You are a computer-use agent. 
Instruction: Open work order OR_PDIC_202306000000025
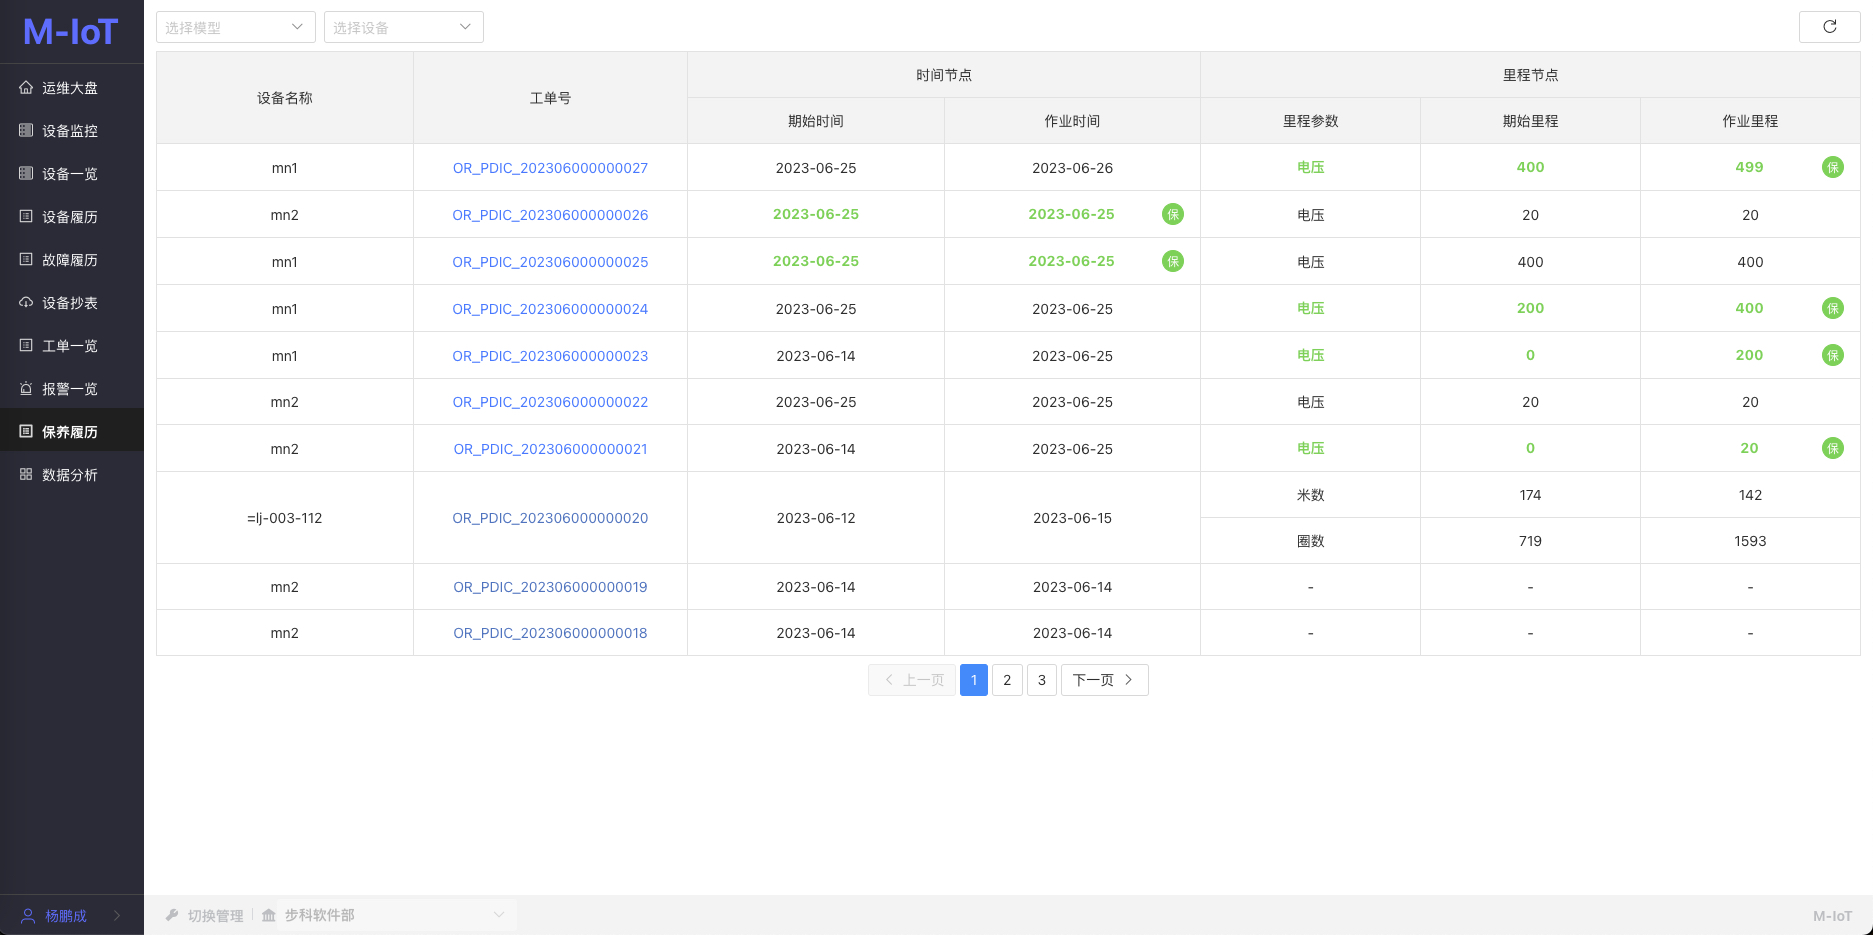(x=550, y=262)
